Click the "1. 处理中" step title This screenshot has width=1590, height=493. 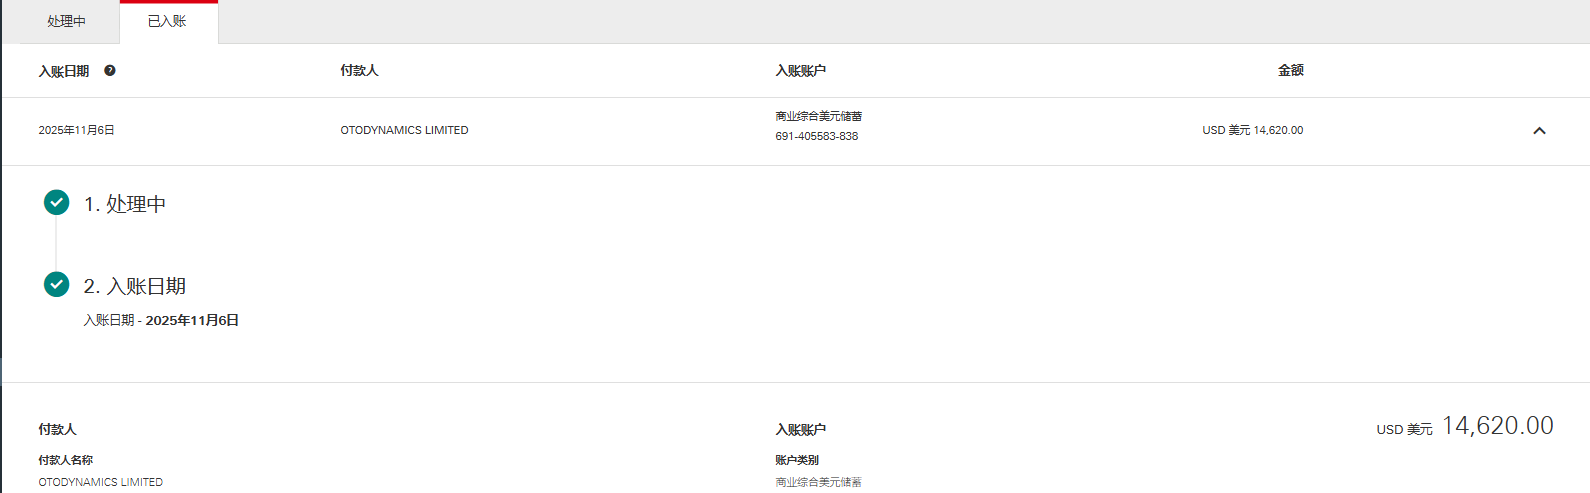coord(125,204)
